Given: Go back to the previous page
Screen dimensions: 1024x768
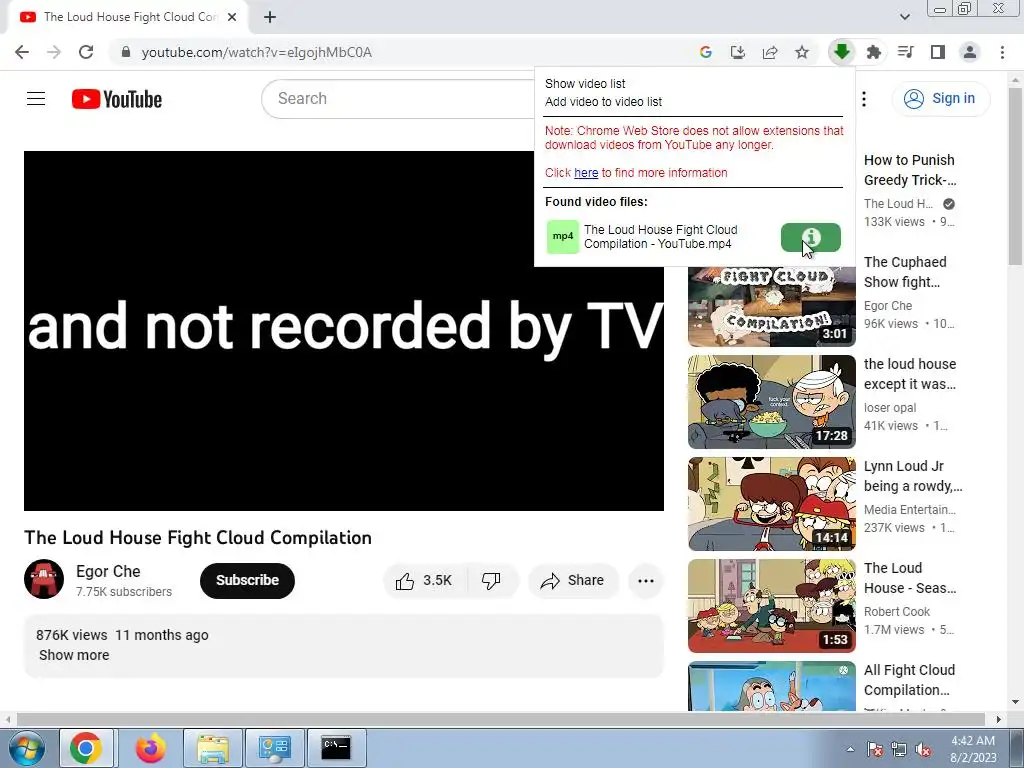Looking at the screenshot, I should [x=22, y=52].
